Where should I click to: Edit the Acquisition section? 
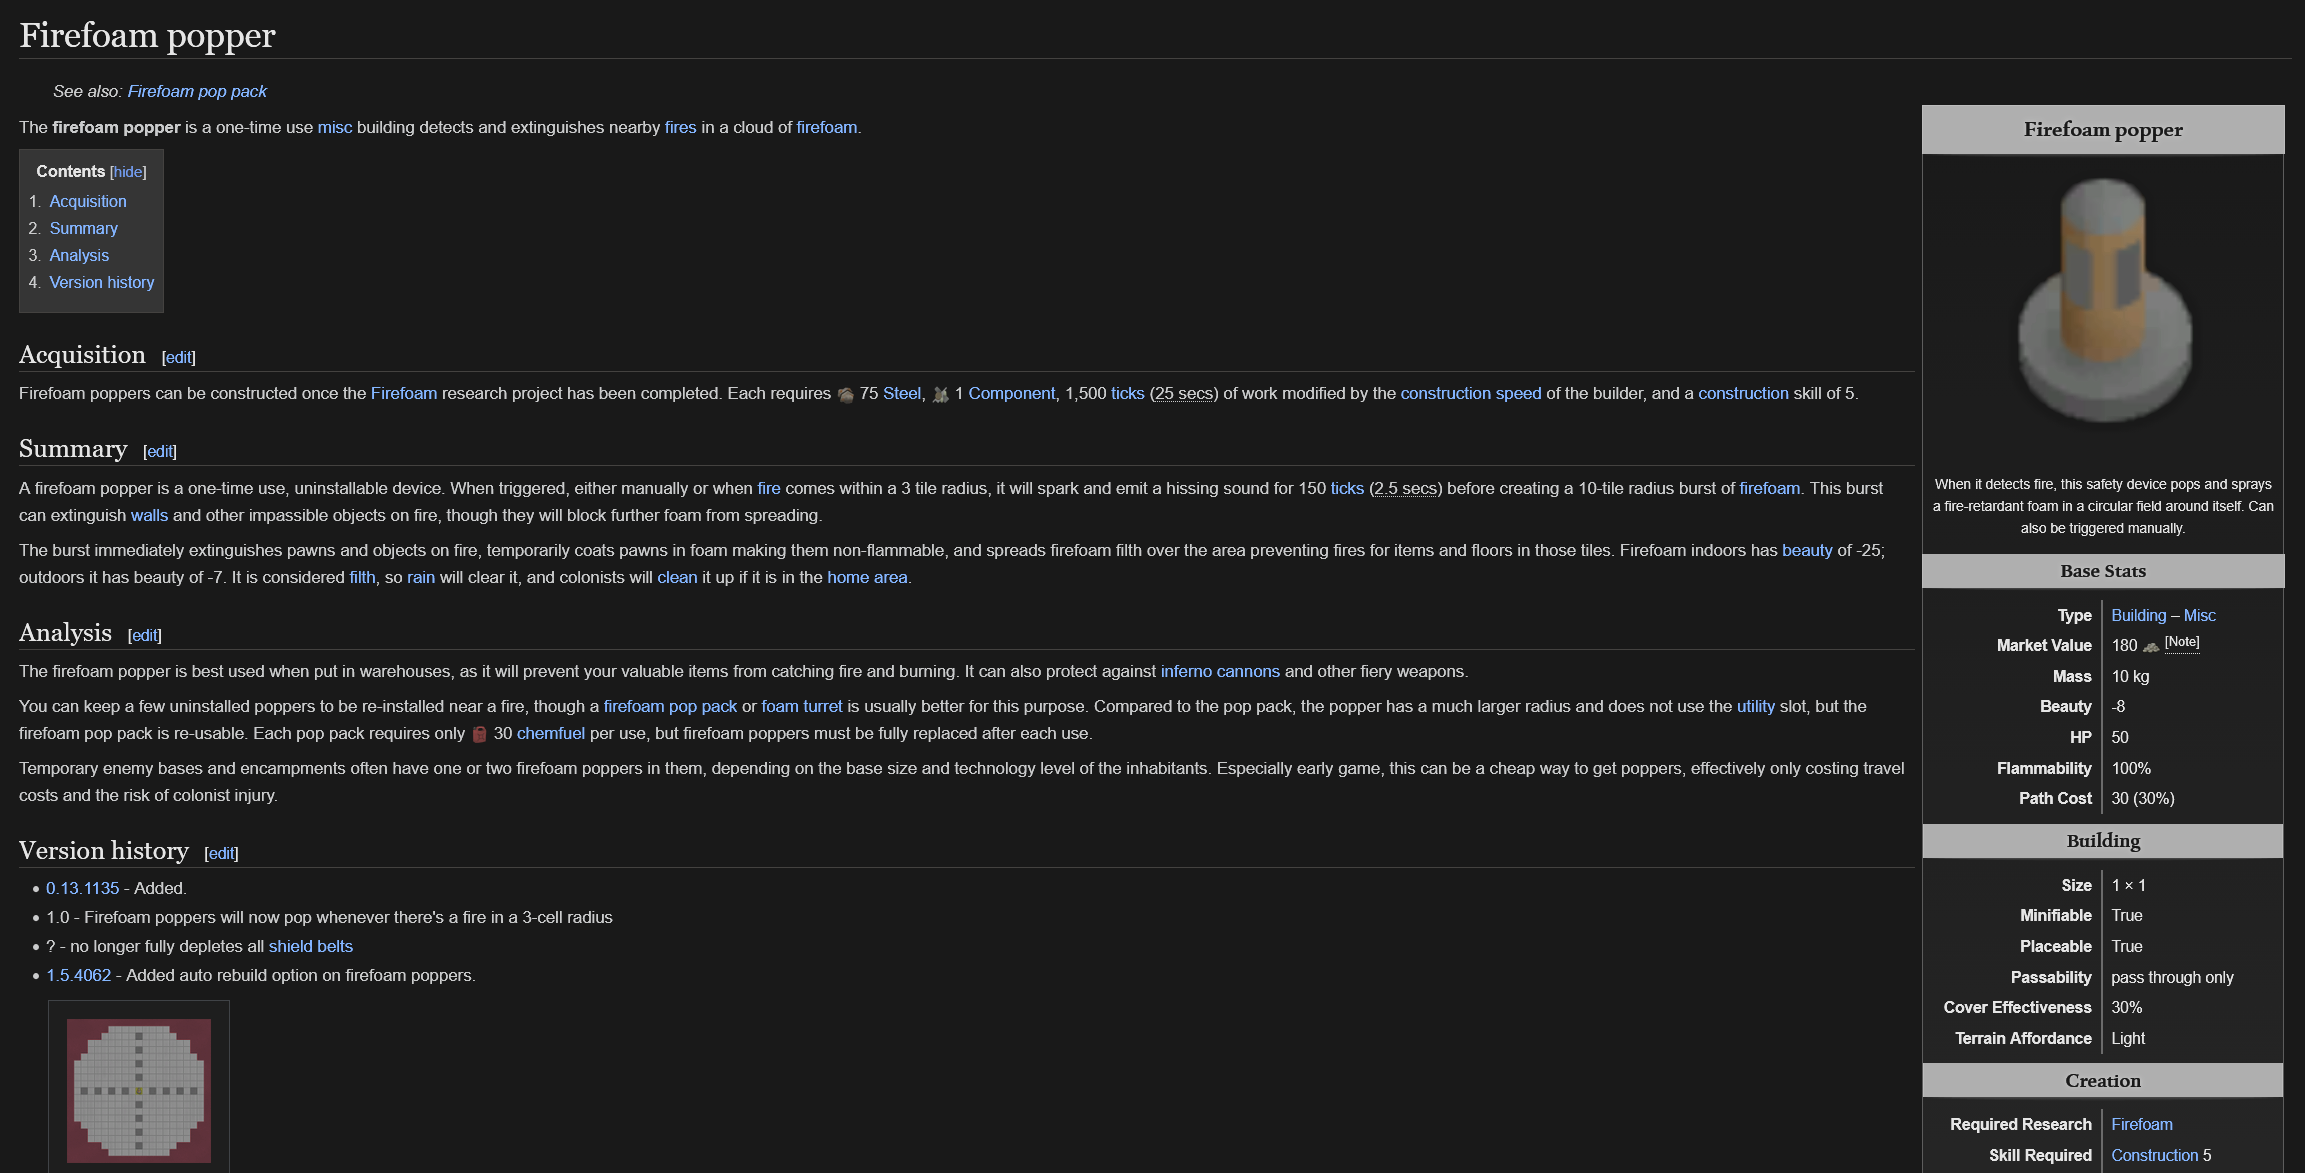click(178, 357)
